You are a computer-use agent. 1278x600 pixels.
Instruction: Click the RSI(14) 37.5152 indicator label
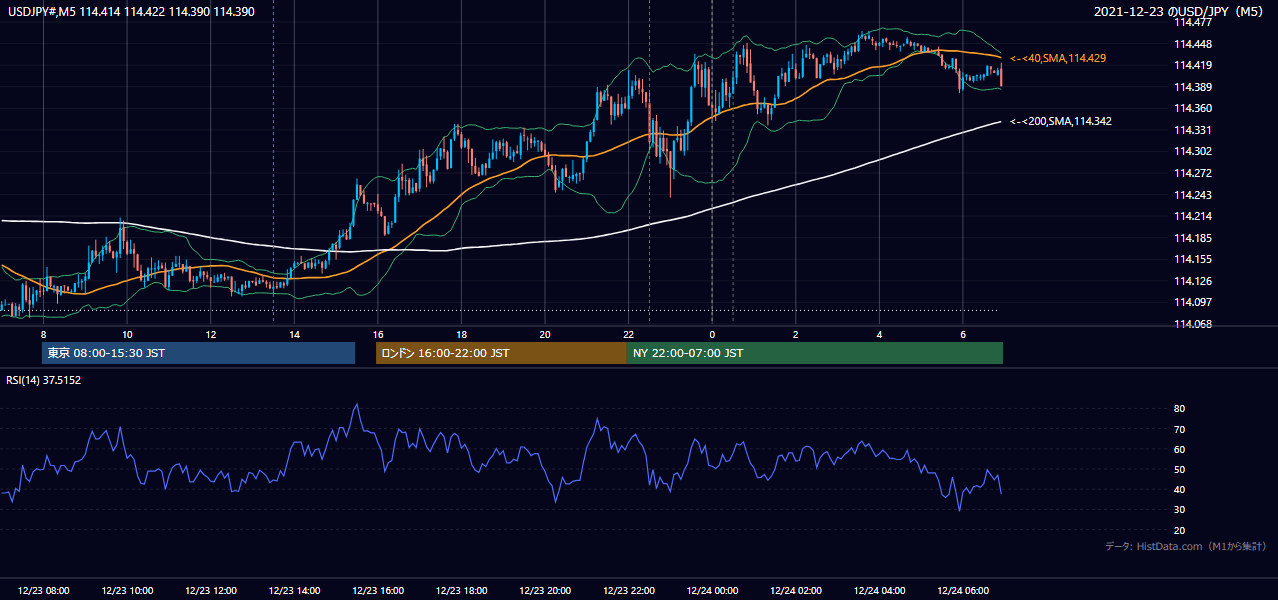tap(44, 380)
